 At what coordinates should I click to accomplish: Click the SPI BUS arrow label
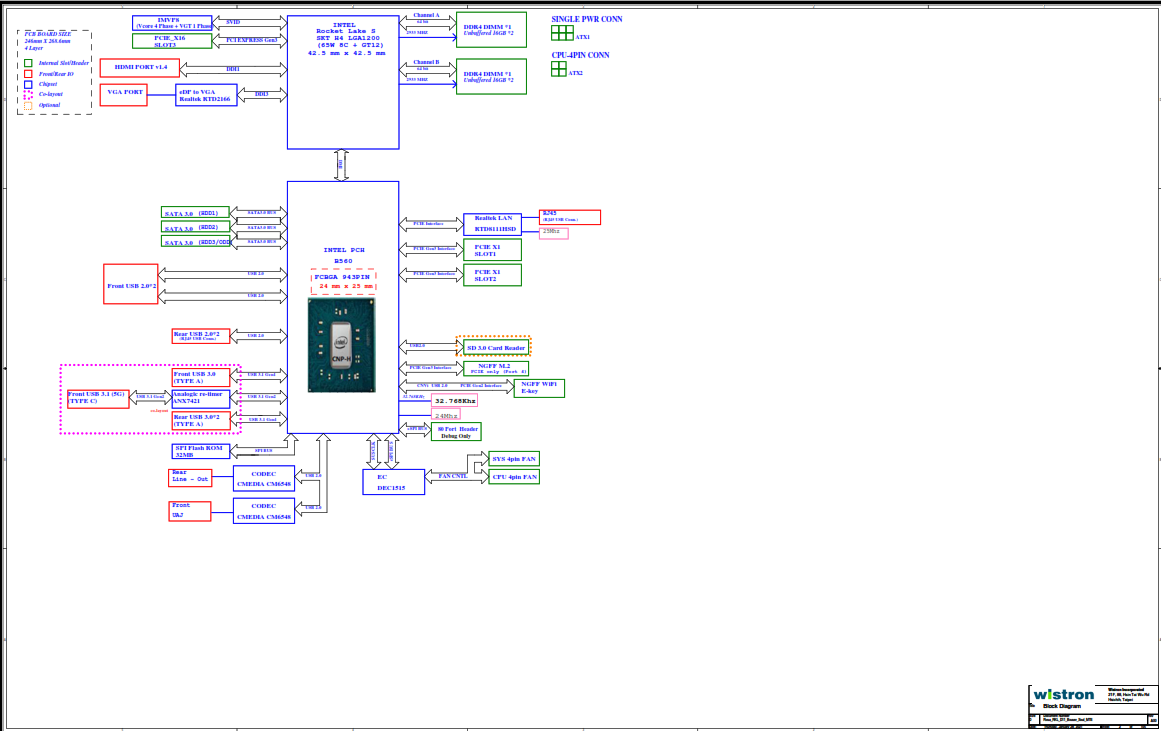tap(263, 450)
